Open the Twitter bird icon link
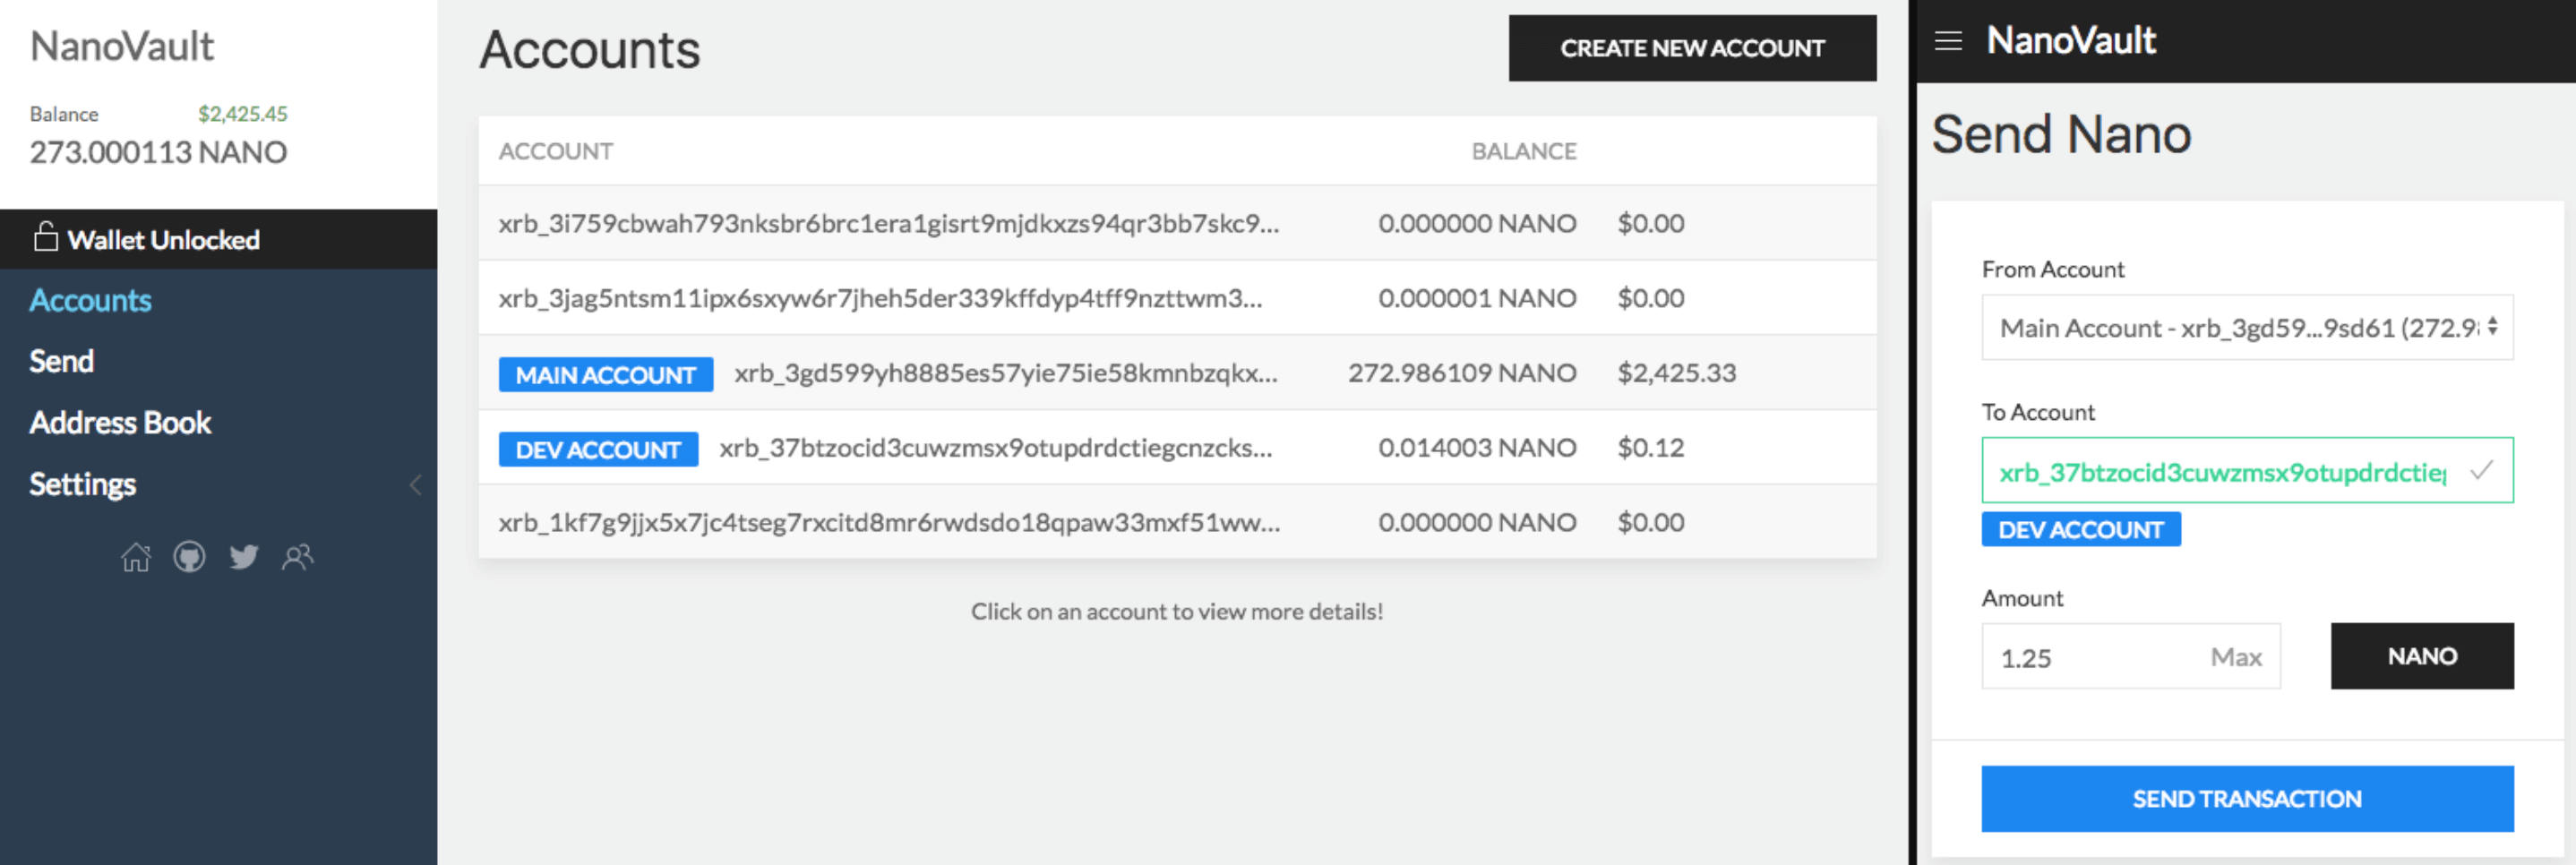The width and height of the screenshot is (2576, 865). [243, 557]
